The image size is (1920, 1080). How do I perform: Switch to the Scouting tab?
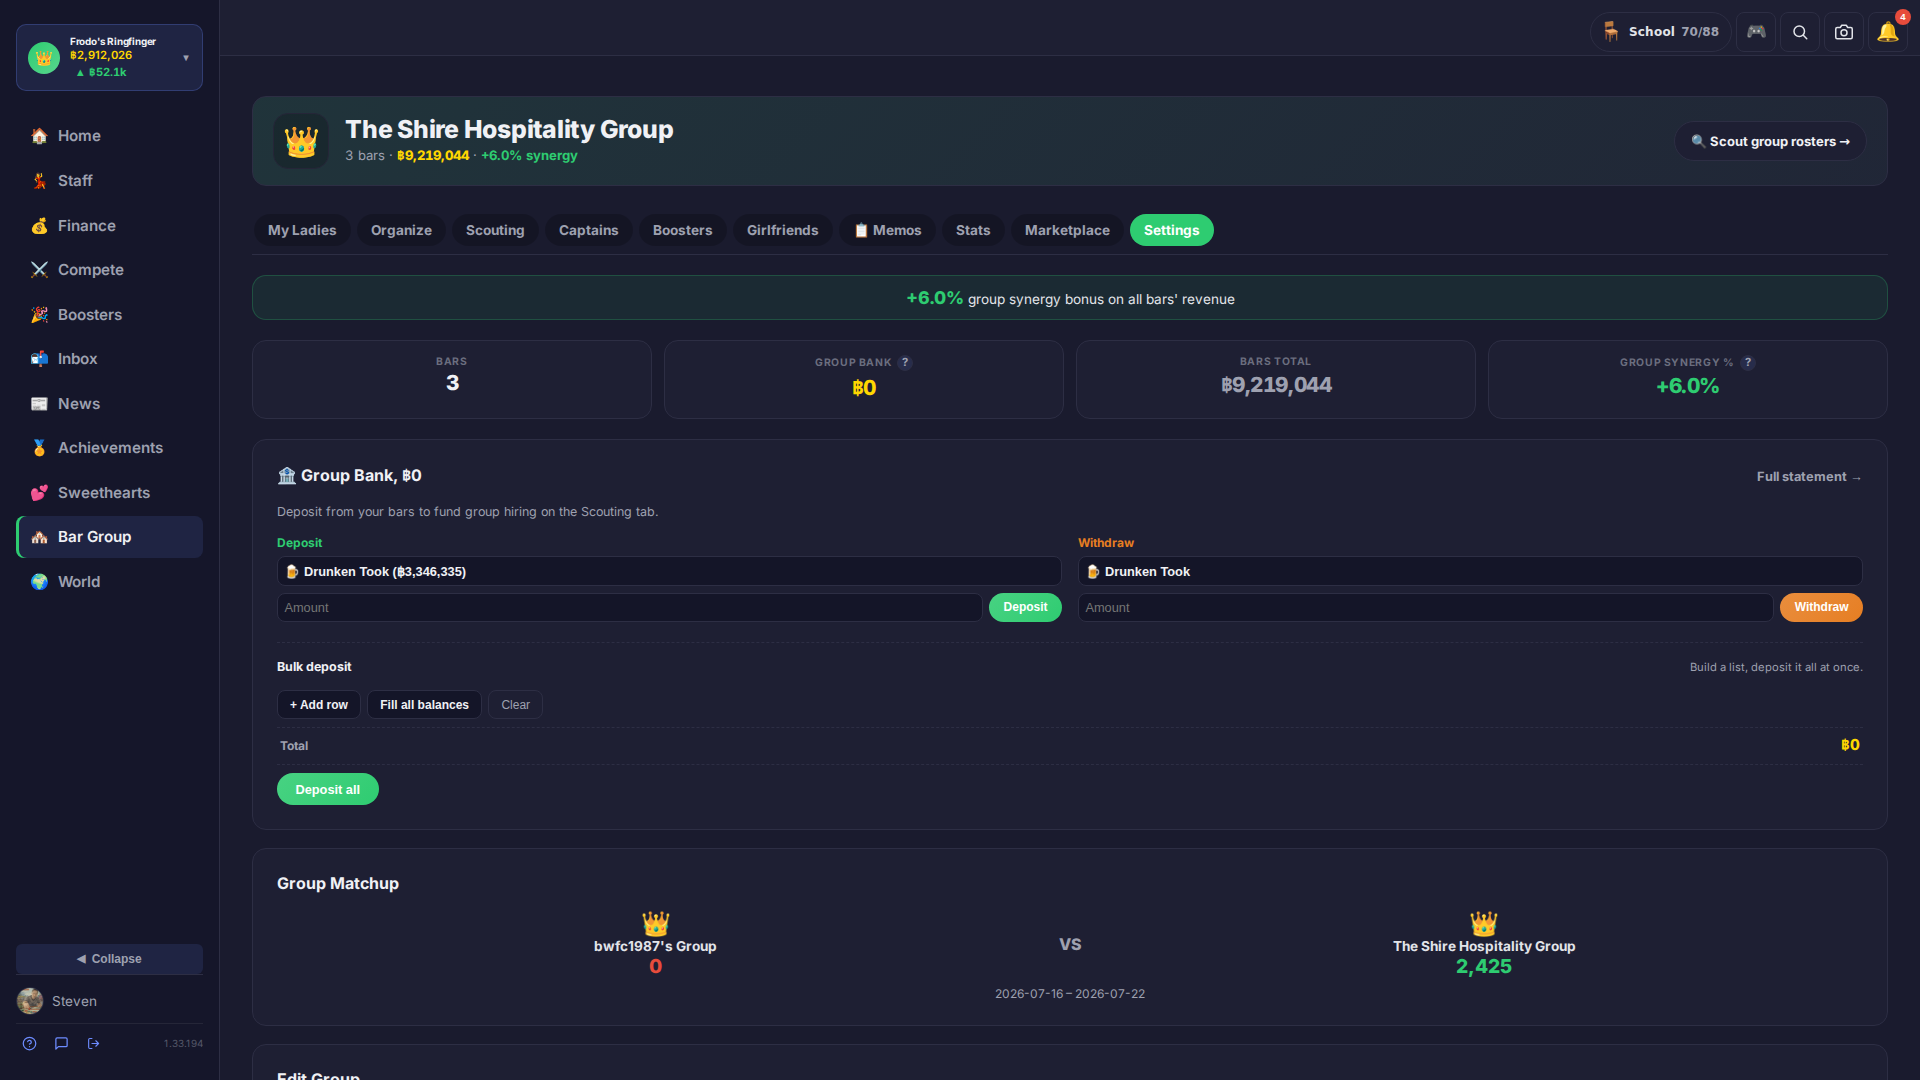(x=495, y=230)
